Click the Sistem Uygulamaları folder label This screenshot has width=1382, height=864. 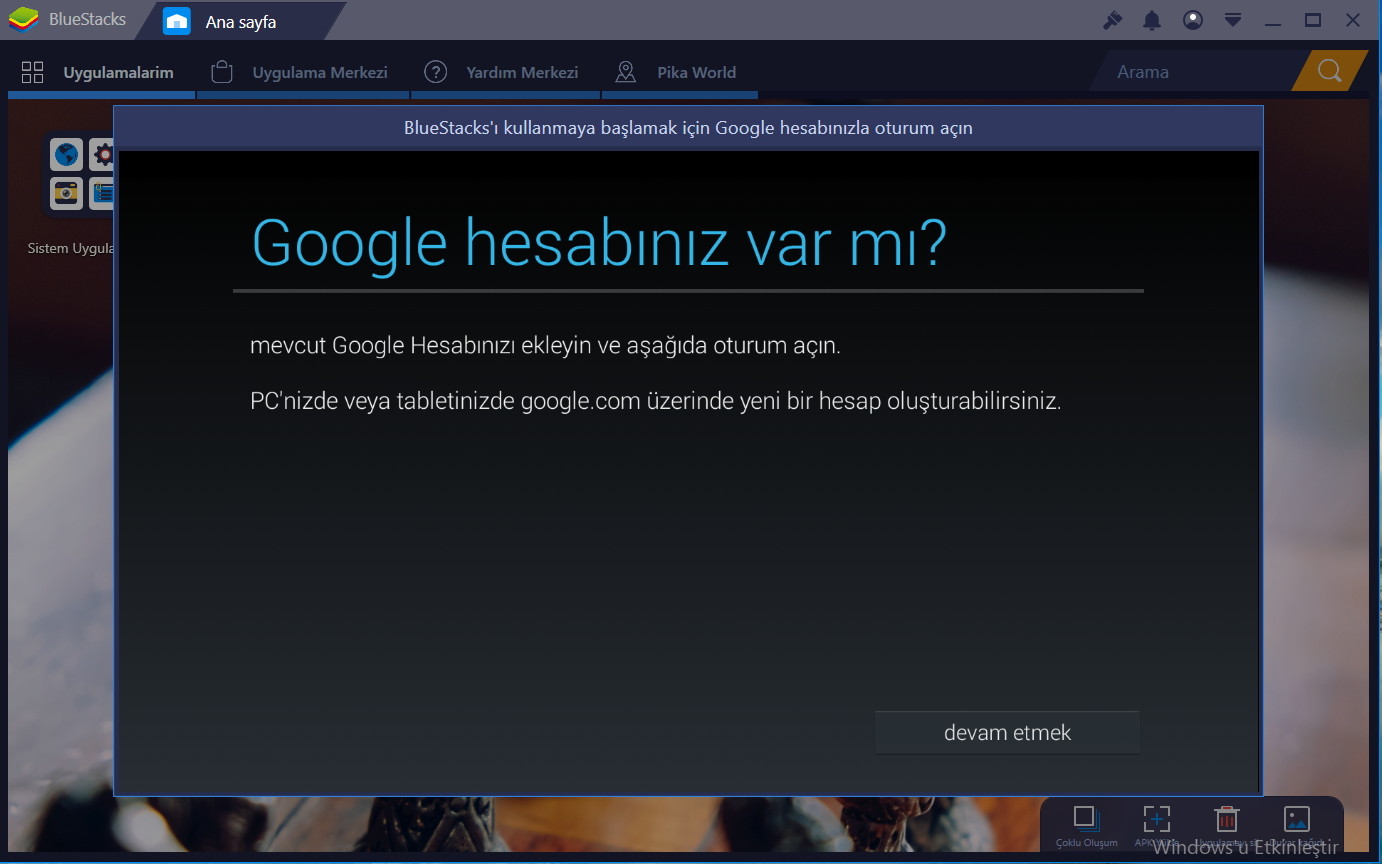70,248
